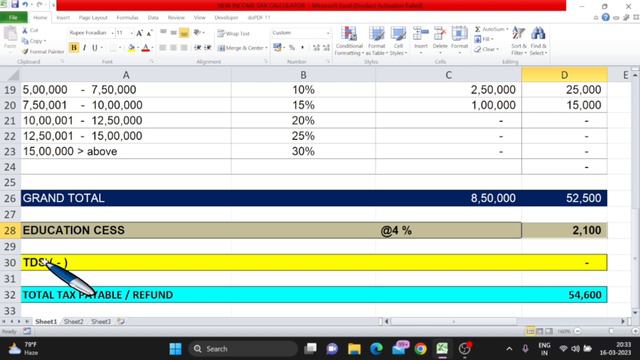Toggle Bold formatting
Image resolution: width=640 pixels, height=360 pixels.
point(74,48)
